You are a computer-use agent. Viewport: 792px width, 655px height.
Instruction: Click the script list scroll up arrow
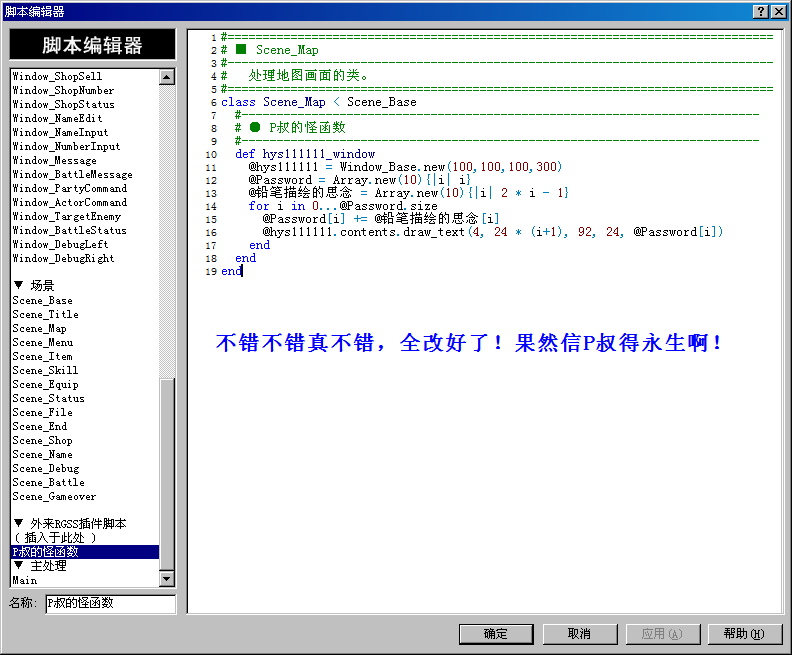[x=167, y=77]
